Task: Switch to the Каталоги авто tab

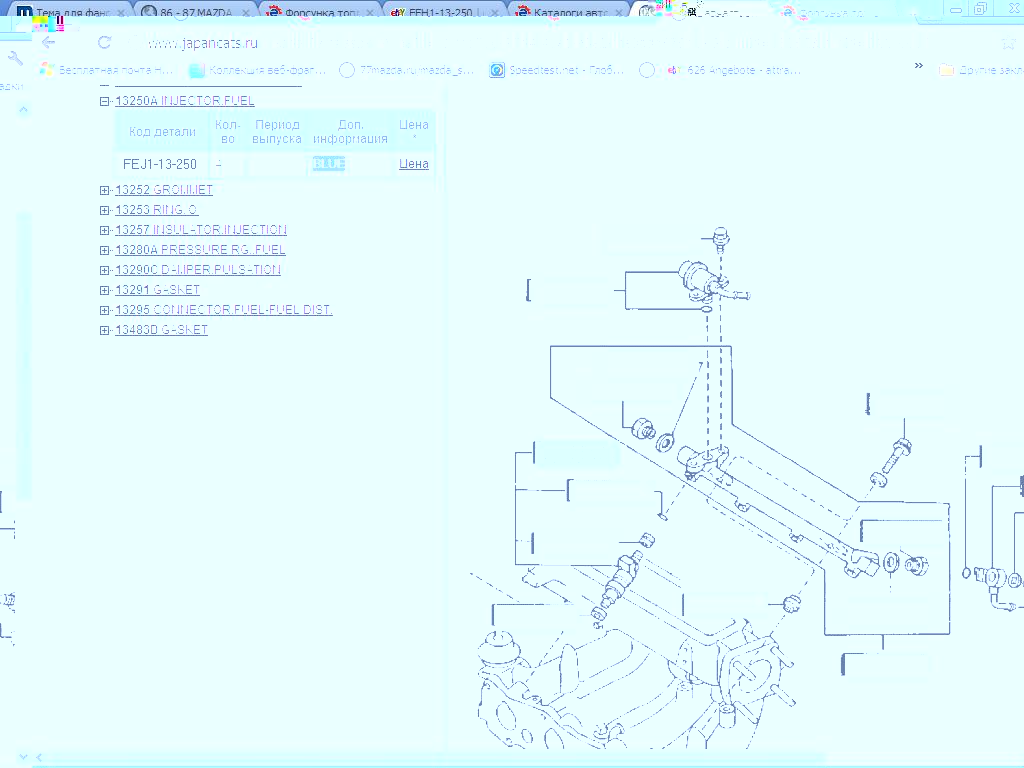Action: pos(568,13)
